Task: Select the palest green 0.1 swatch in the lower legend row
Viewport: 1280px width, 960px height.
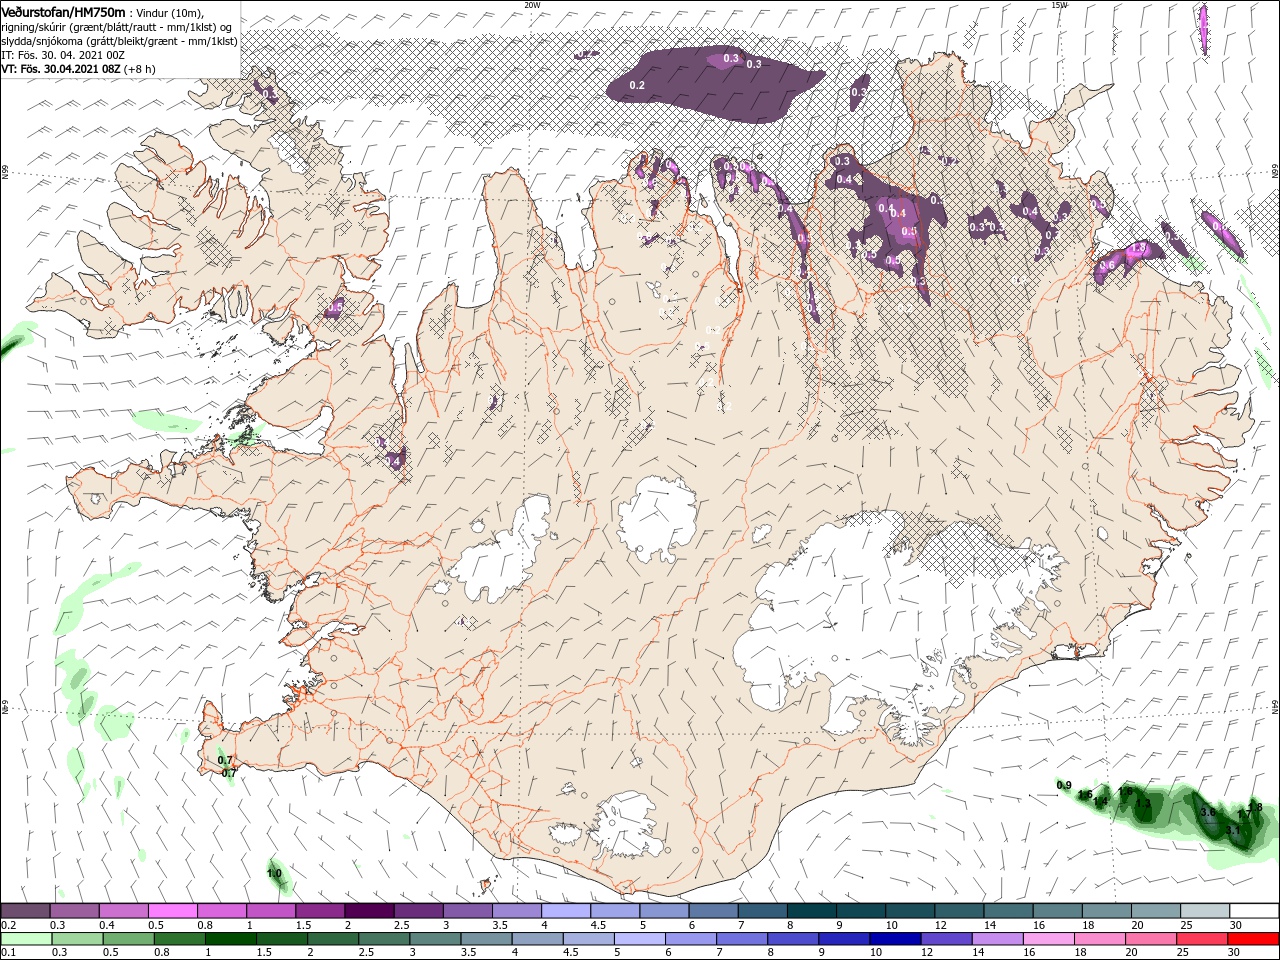Action: [x=25, y=939]
